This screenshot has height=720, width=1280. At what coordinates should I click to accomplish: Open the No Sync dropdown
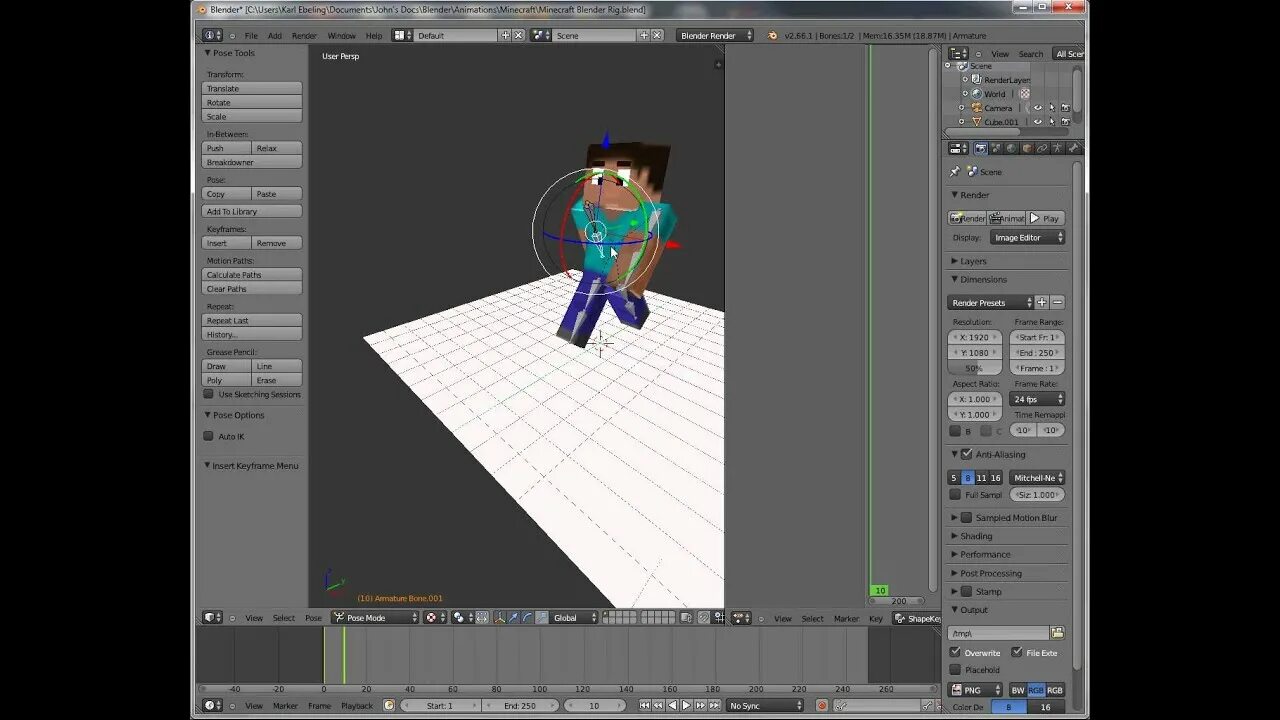pos(765,706)
